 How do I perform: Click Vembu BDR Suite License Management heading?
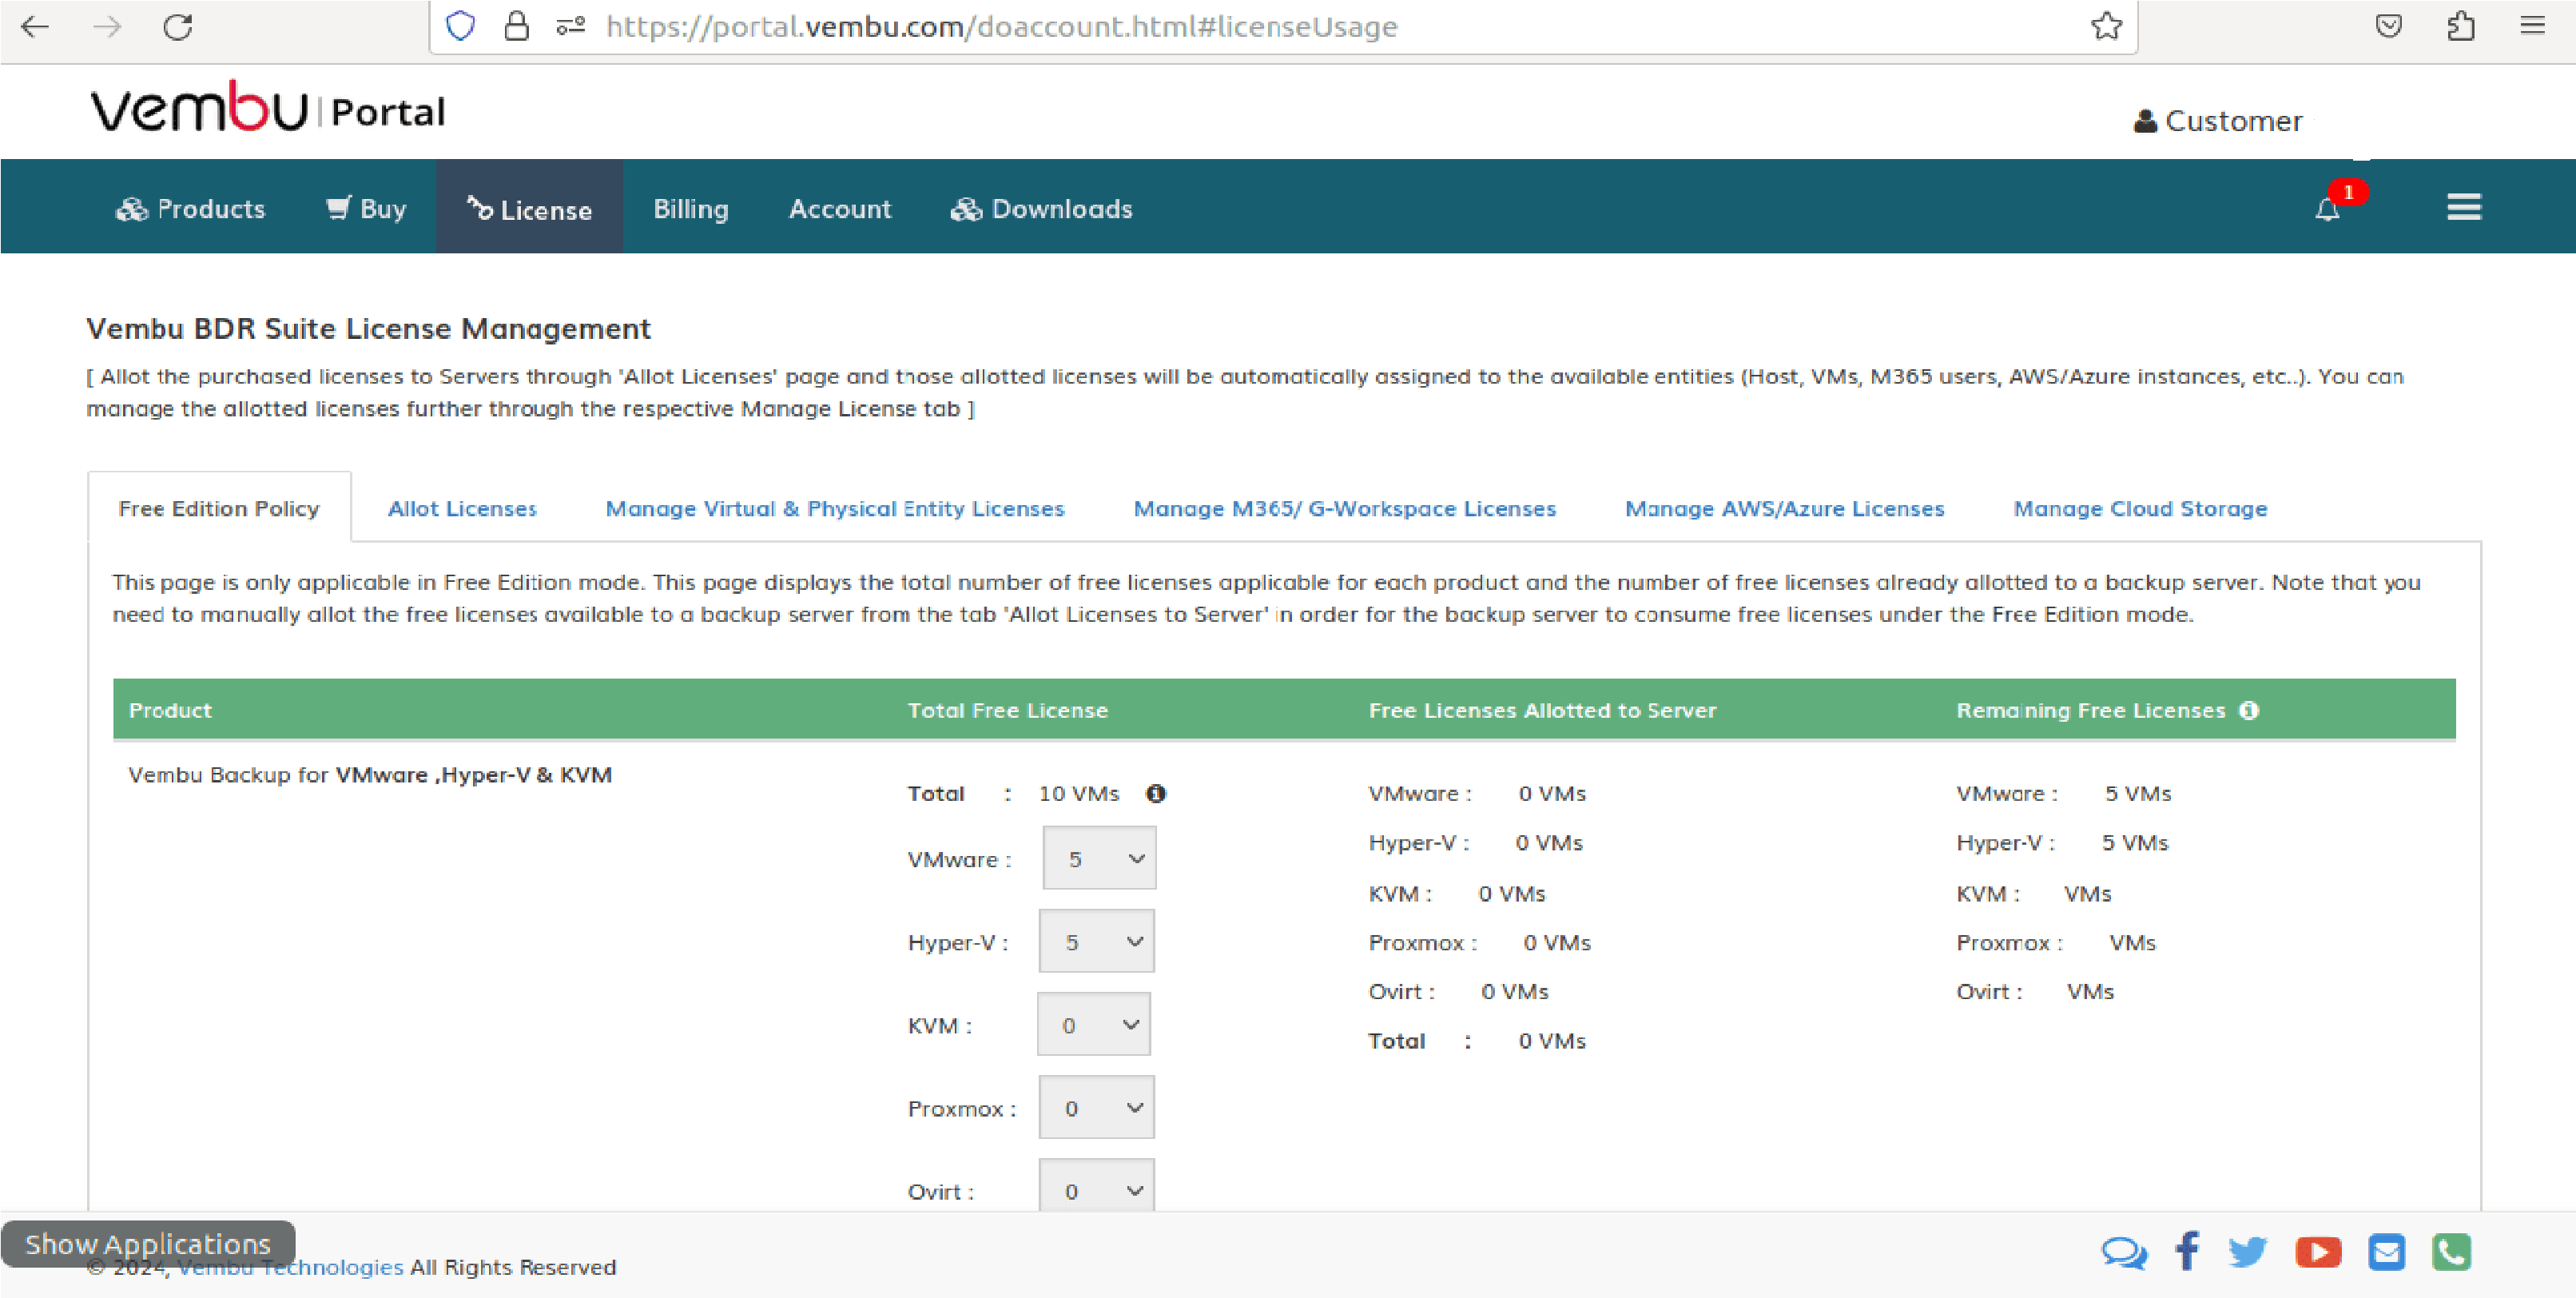[x=369, y=328]
